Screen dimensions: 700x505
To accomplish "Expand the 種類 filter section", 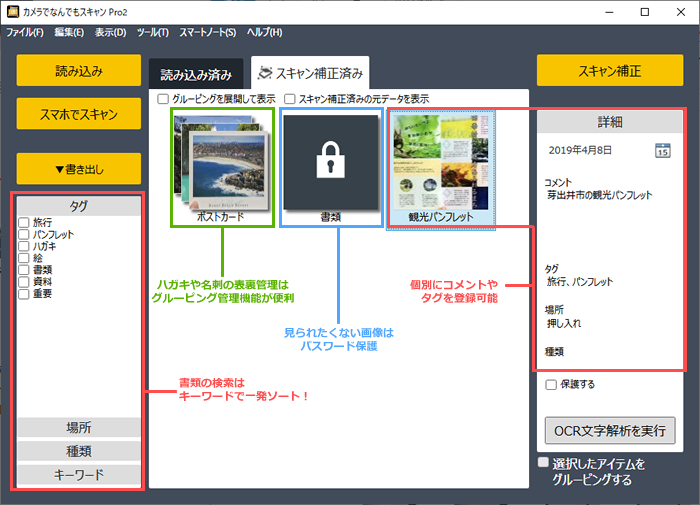I will coord(77,451).
